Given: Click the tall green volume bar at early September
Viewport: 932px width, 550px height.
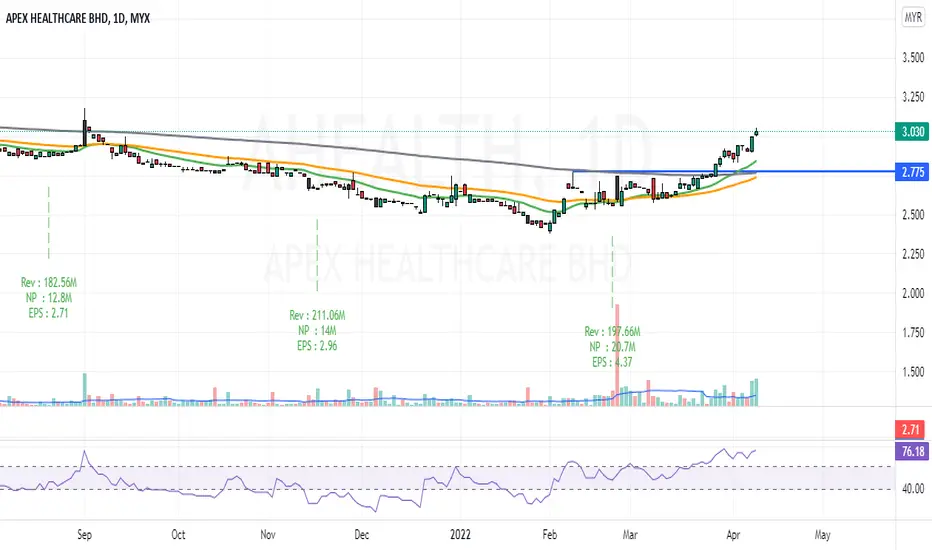Looking at the screenshot, I should point(84,389).
